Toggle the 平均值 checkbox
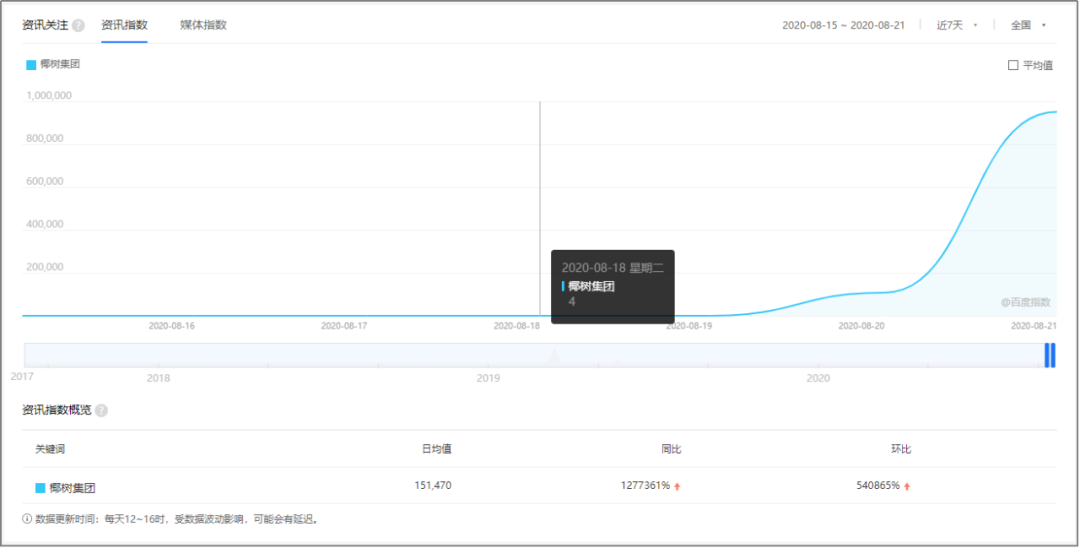Viewport: 1080px width, 548px height. [1013, 65]
